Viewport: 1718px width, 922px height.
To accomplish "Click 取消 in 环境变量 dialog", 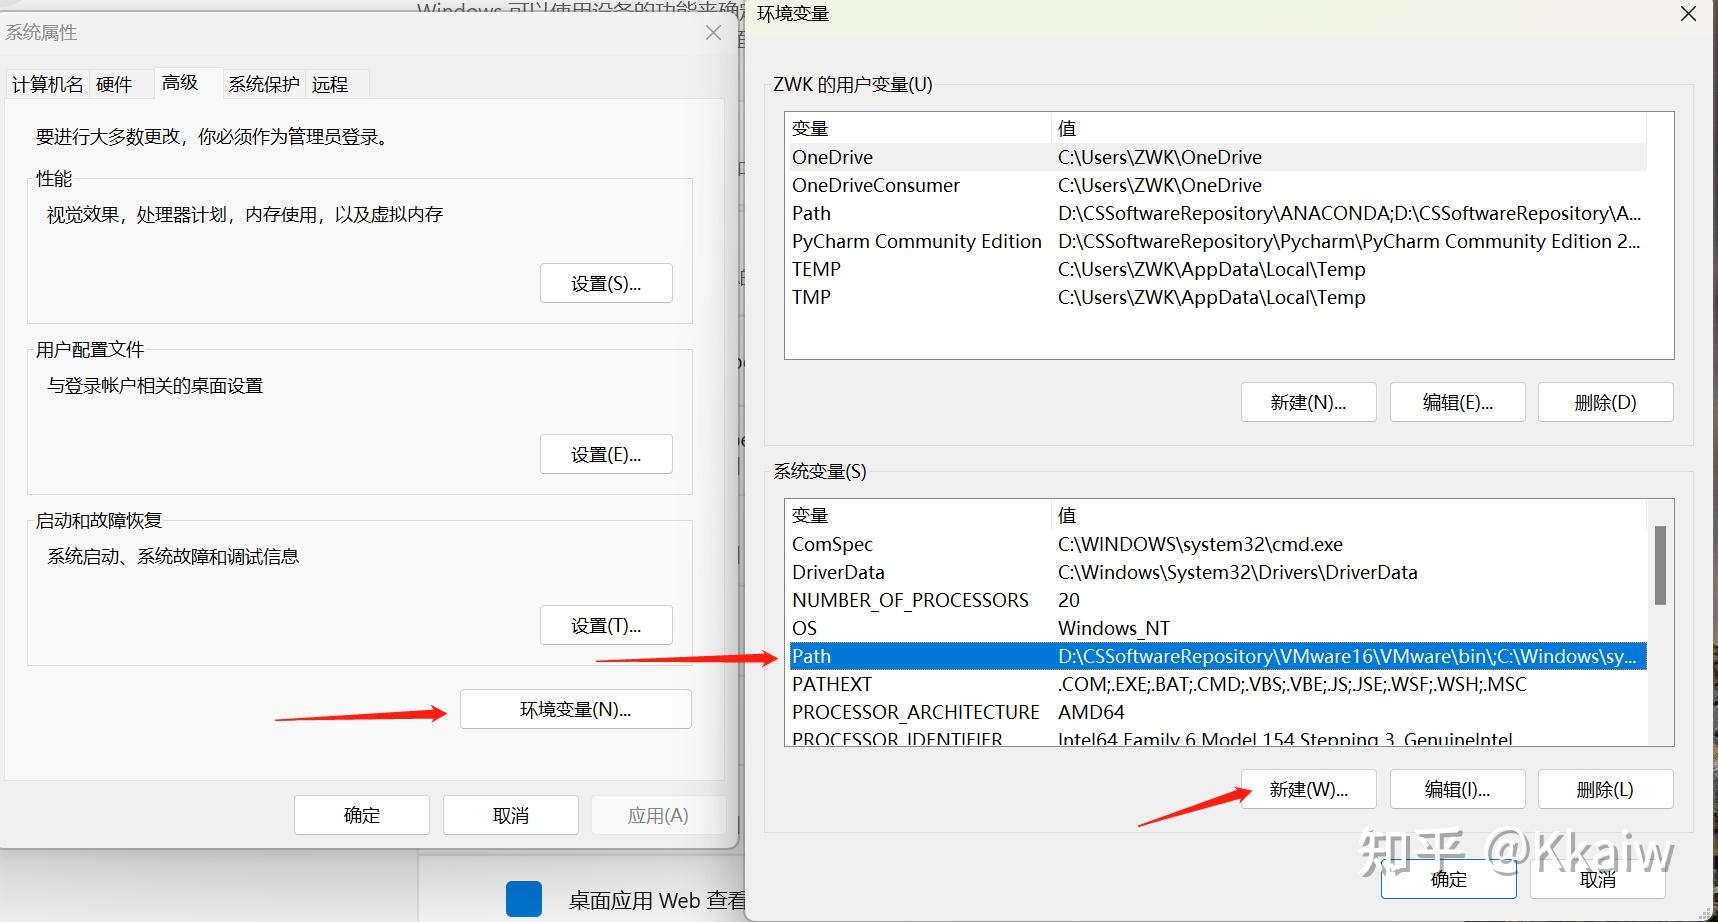I will 1597,878.
